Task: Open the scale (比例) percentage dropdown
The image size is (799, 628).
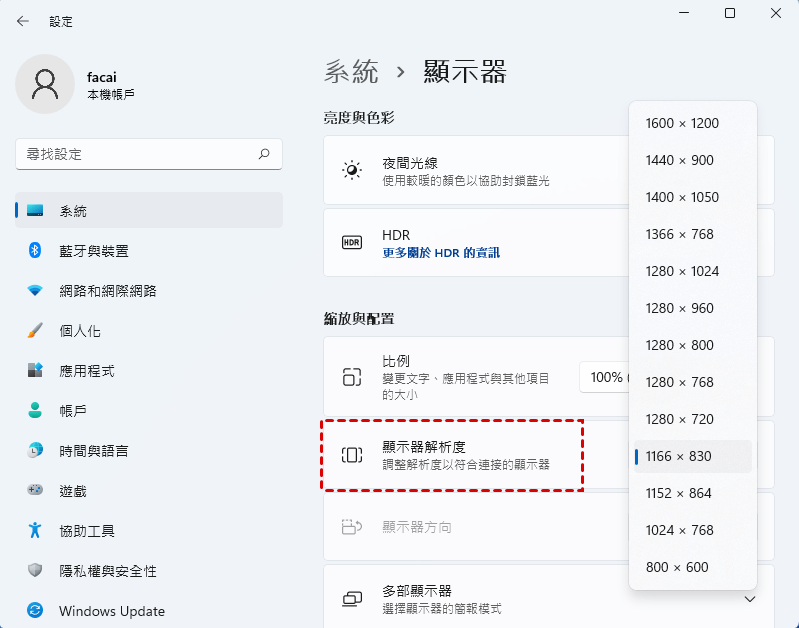Action: click(605, 377)
